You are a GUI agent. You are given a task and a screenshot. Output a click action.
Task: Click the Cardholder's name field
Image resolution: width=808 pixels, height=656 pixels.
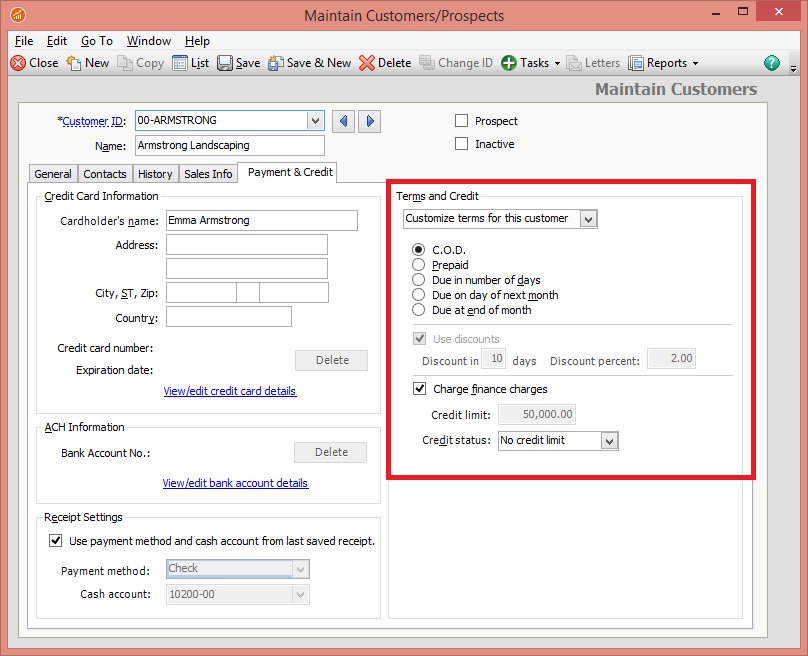262,221
